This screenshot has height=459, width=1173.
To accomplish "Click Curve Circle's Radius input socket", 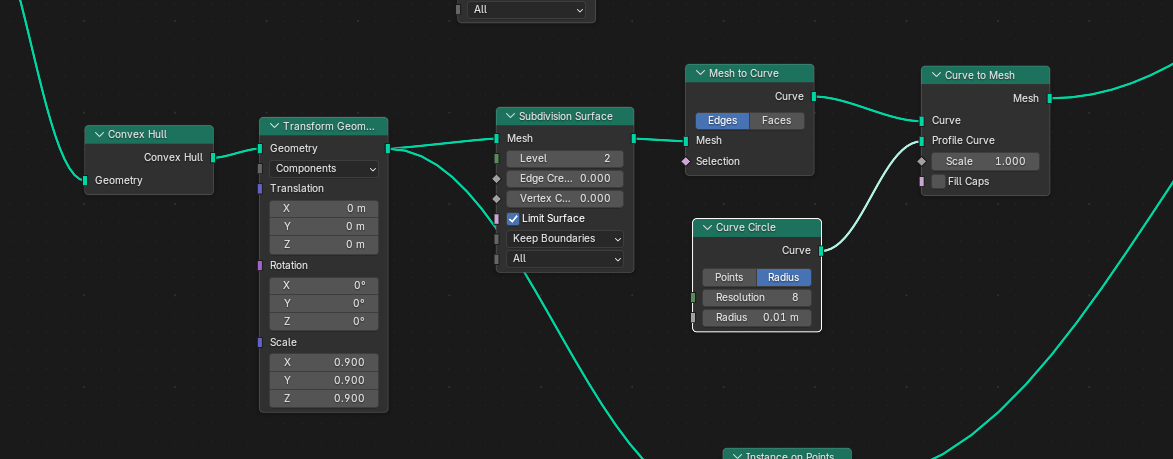I will pos(693,318).
